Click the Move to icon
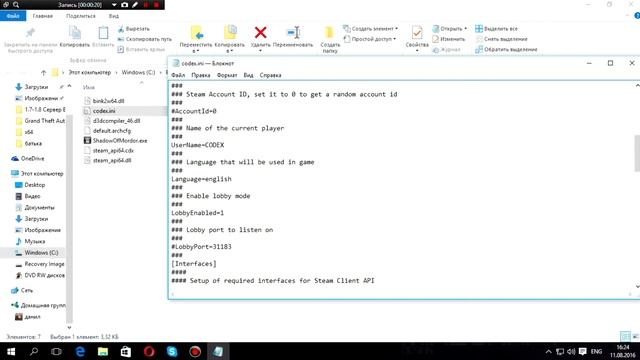640x360 pixels. (196, 33)
